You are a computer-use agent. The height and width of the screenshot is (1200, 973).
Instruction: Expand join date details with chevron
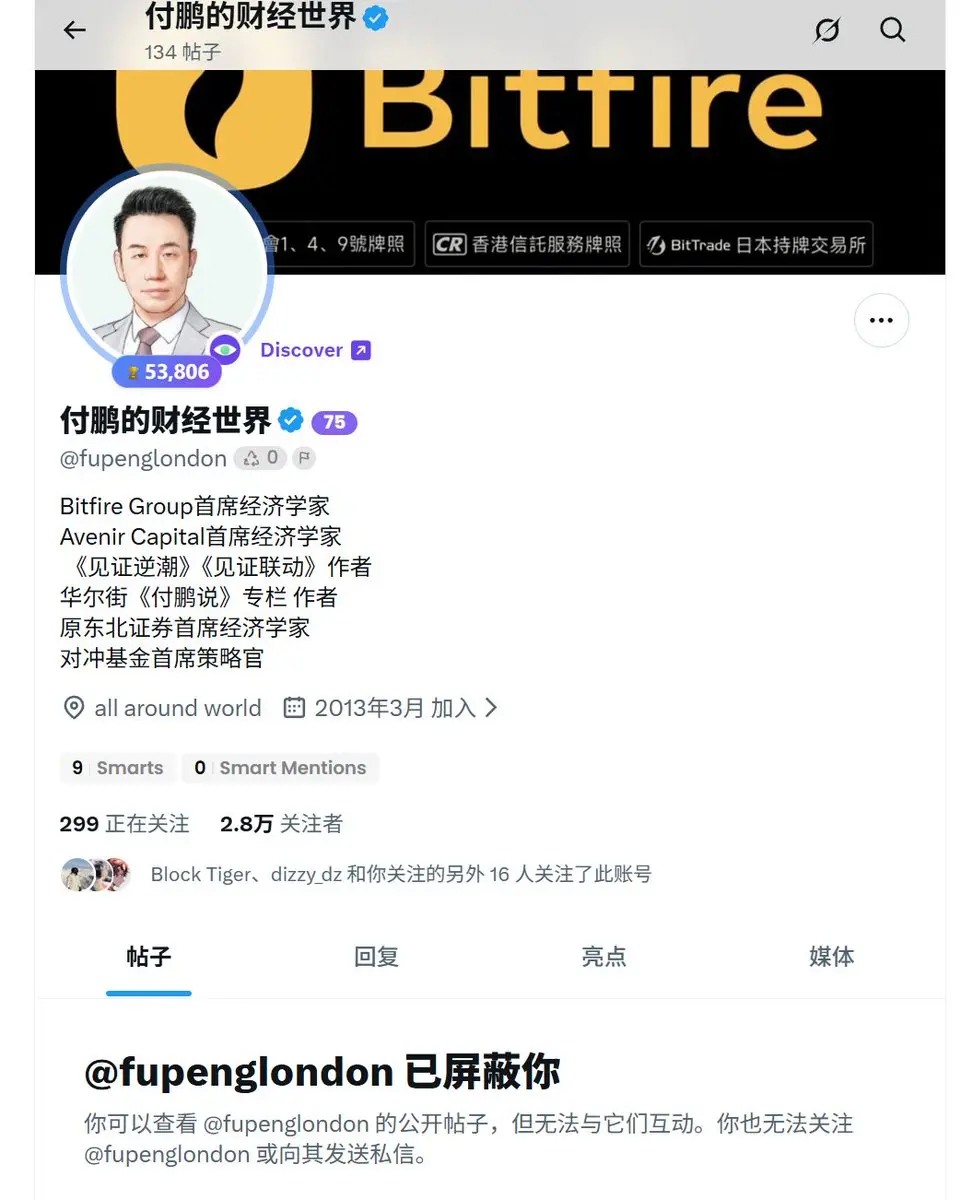coord(490,708)
